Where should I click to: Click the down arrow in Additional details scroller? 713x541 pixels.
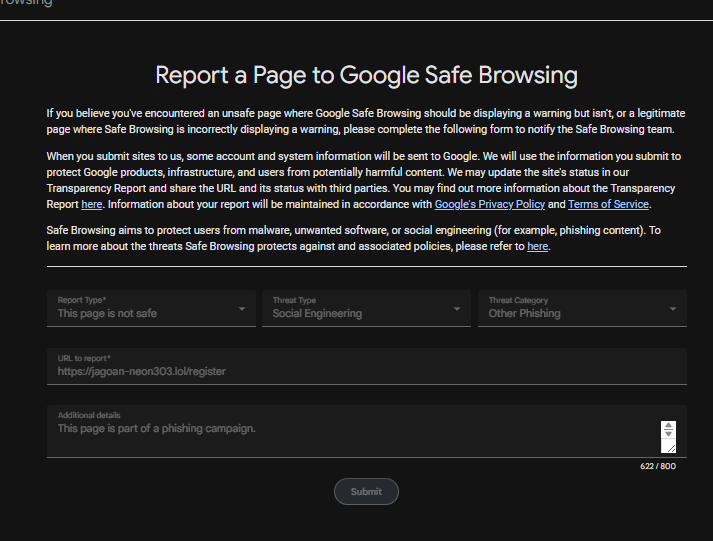pyautogui.click(x=668, y=434)
